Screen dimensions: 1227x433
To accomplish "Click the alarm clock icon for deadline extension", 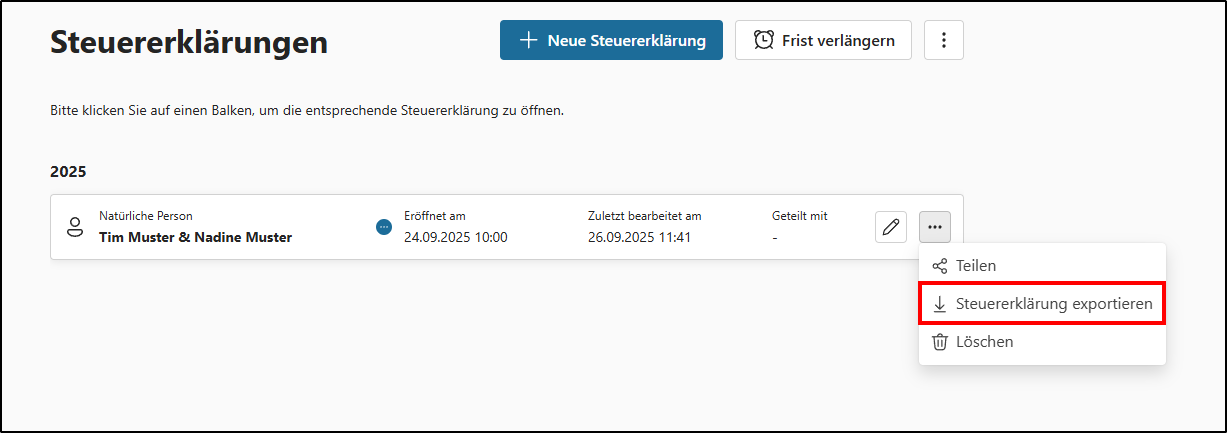I will tap(764, 41).
